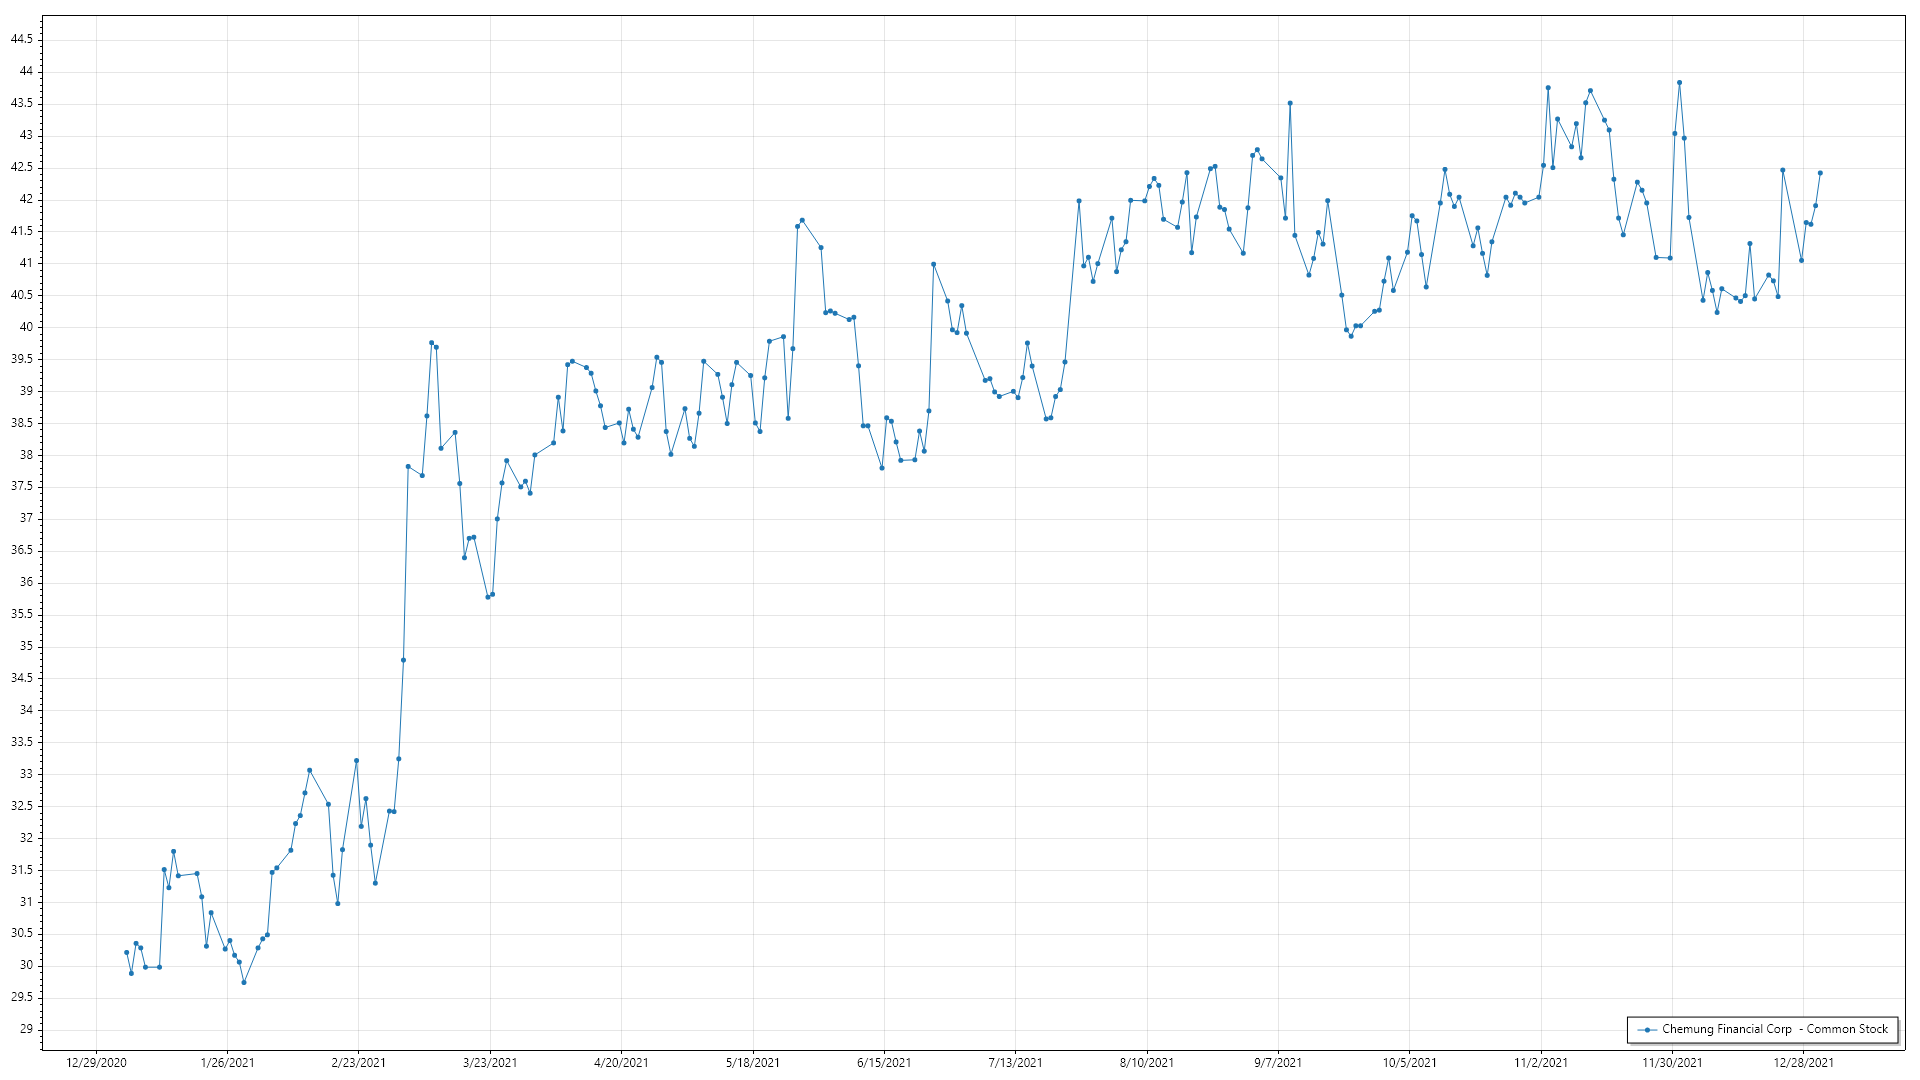Click the 43.5 spike point after 9/7/2021
Viewport: 1920px width, 1080px height.
[x=1290, y=103]
